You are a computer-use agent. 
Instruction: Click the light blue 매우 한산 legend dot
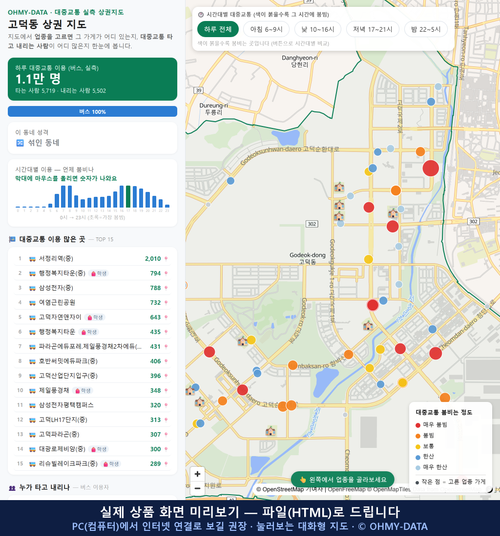[418, 468]
